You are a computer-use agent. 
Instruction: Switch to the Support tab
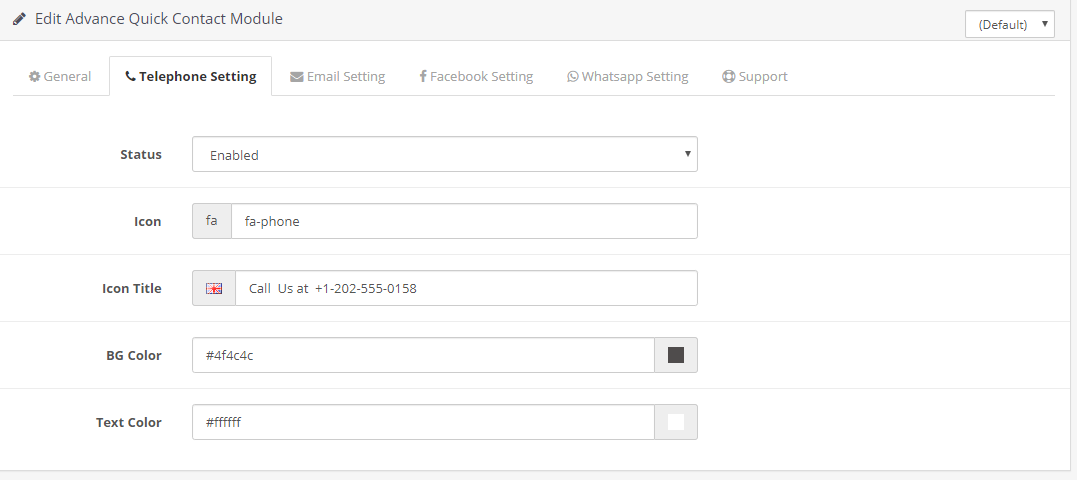pos(754,76)
